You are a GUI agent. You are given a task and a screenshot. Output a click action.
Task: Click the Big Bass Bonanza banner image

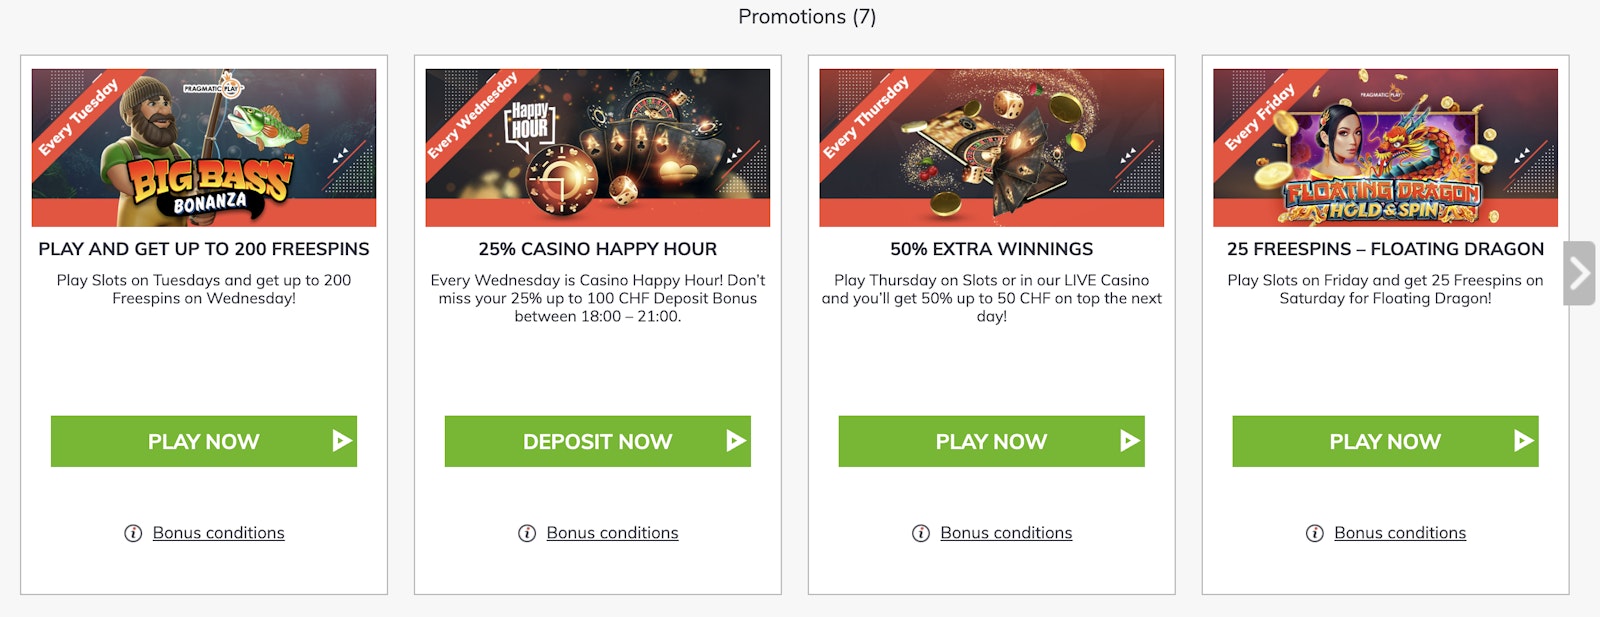coord(204,147)
